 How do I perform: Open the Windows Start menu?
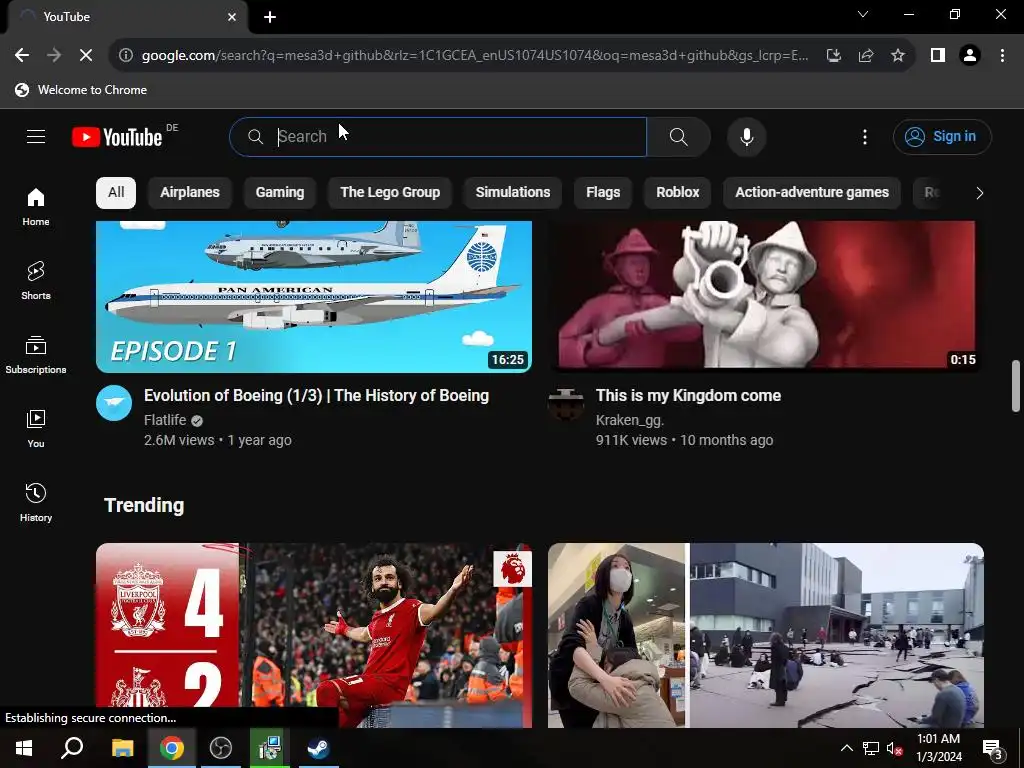[x=24, y=748]
